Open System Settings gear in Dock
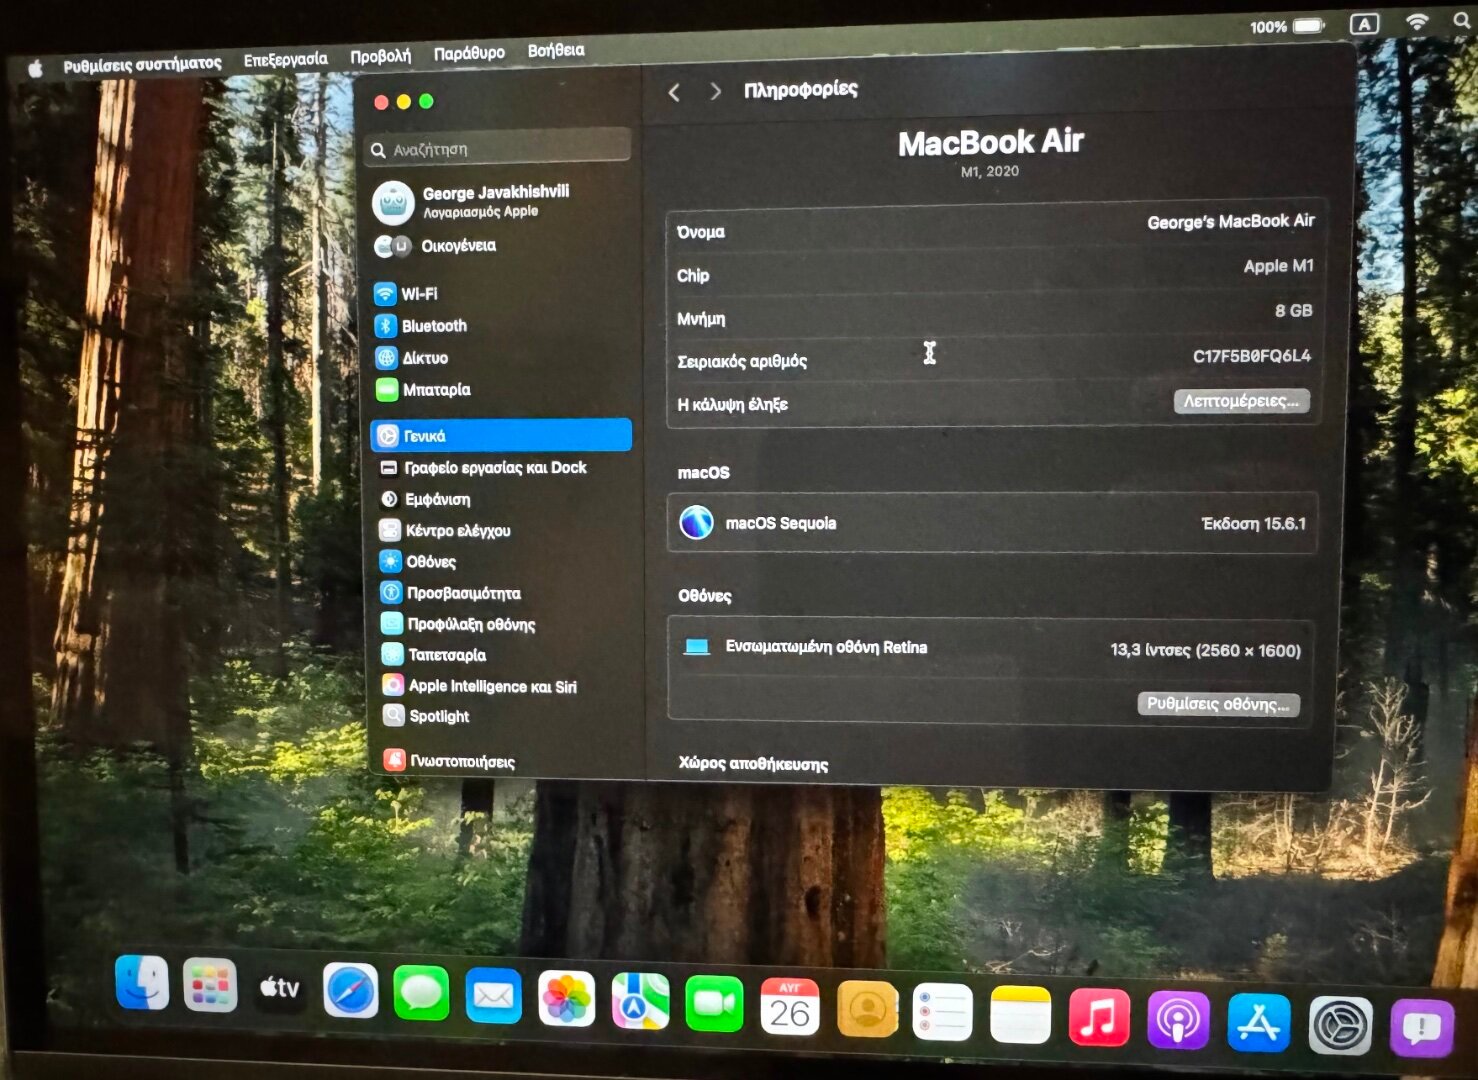Viewport: 1478px width, 1080px height. (1340, 1025)
